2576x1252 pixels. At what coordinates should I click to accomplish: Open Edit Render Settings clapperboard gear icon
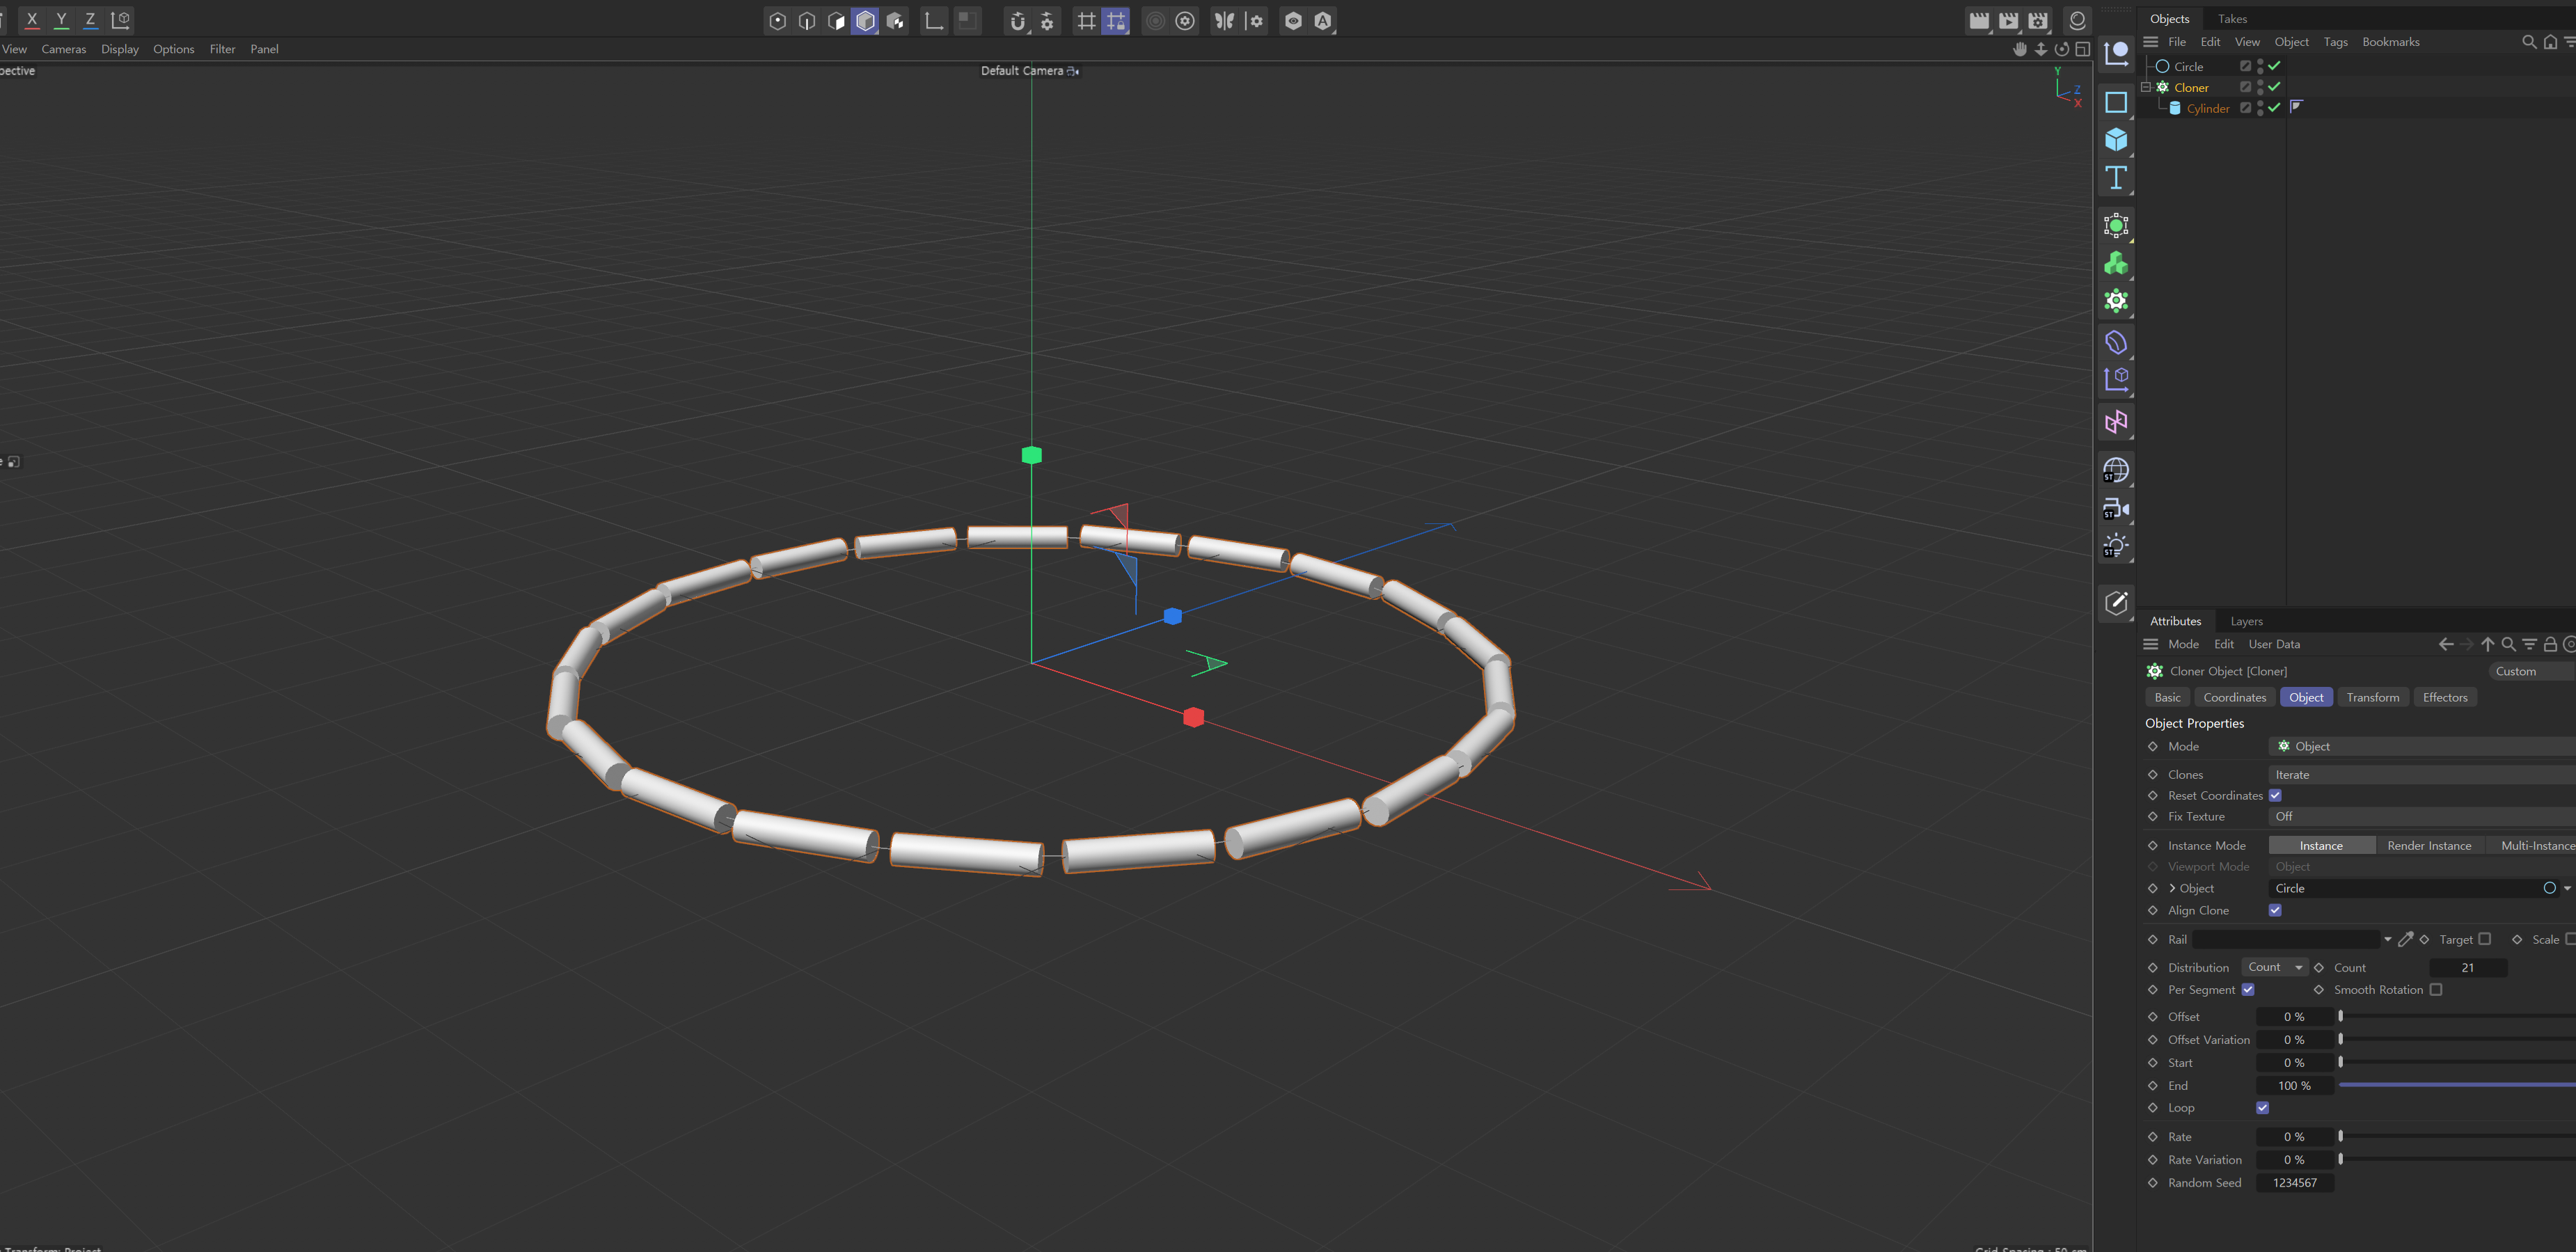coord(2038,20)
